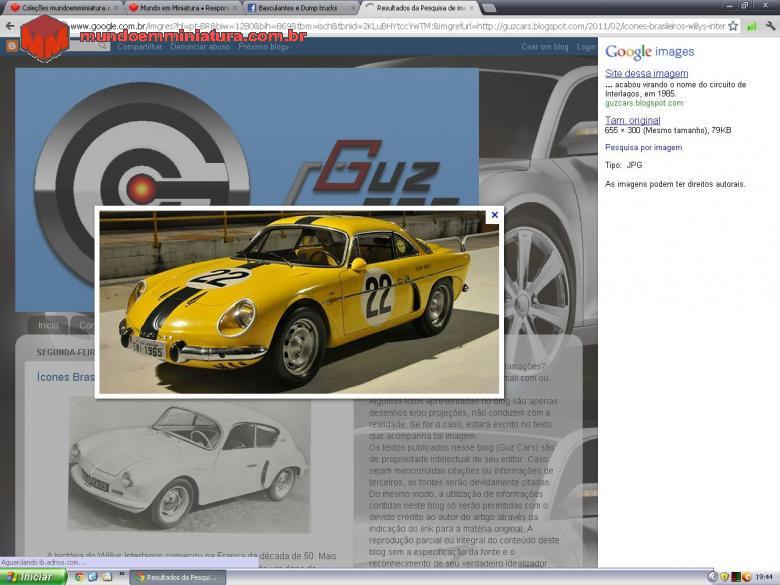Switch to Mundo em Miniatura tab
The width and height of the screenshot is (780, 585).
tap(180, 7)
